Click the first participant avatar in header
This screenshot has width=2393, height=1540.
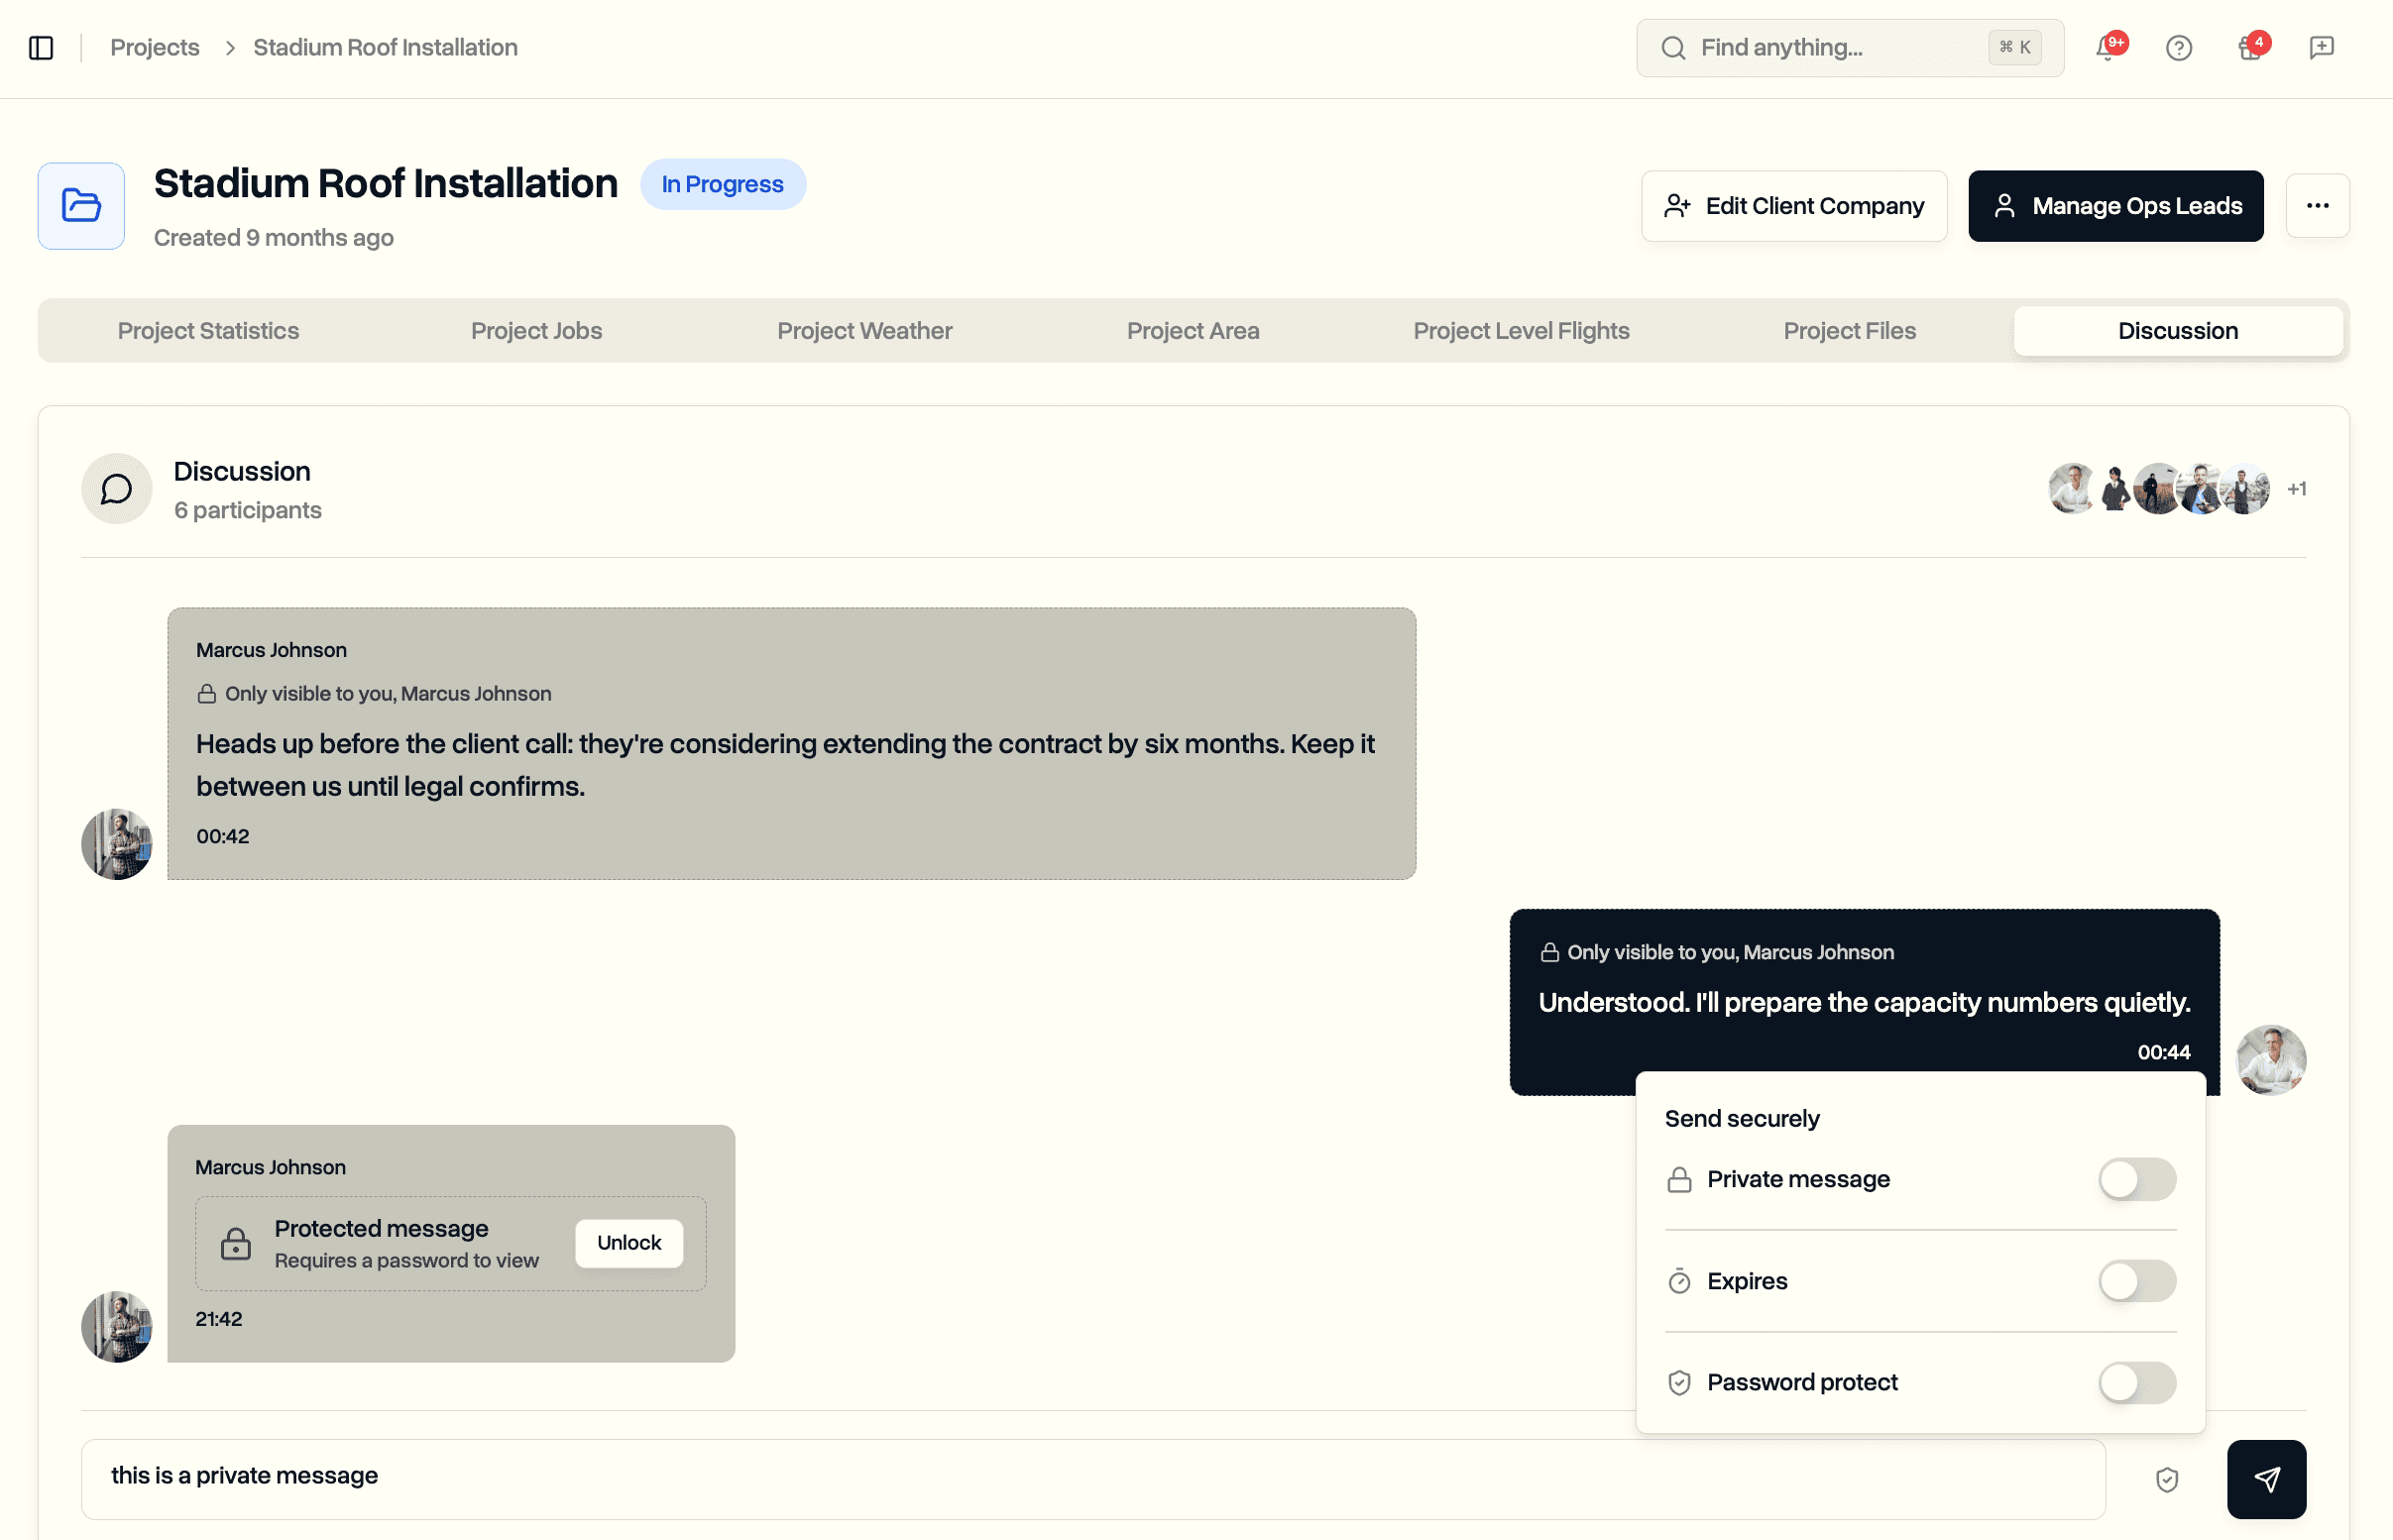pyautogui.click(x=2072, y=489)
